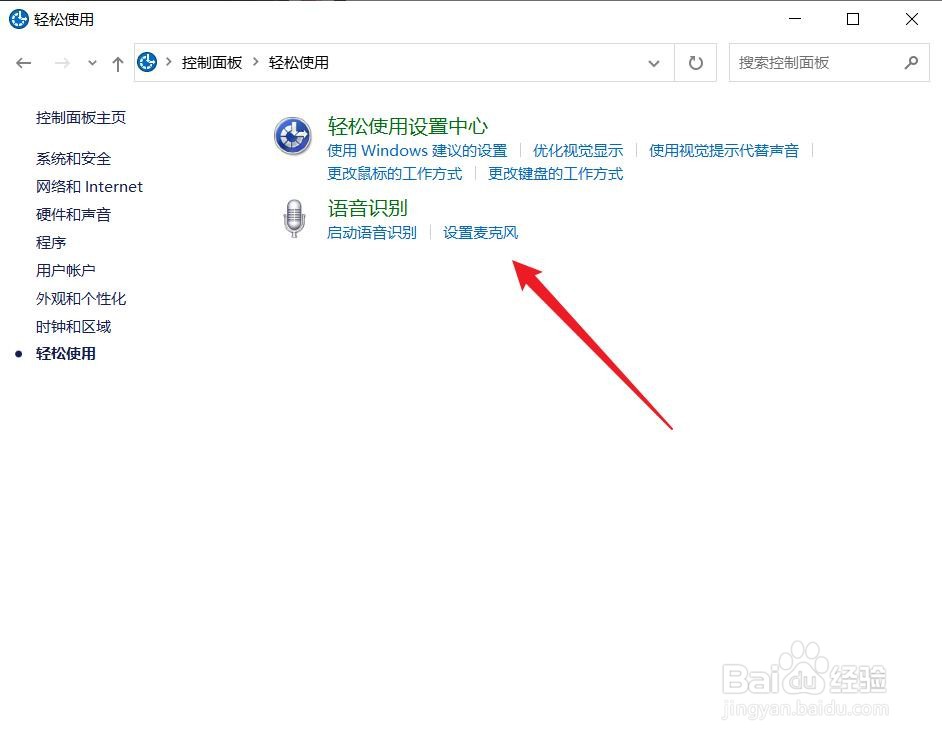Open 使用视觉提示代替声音 link
This screenshot has height=741, width=942.
724,150
